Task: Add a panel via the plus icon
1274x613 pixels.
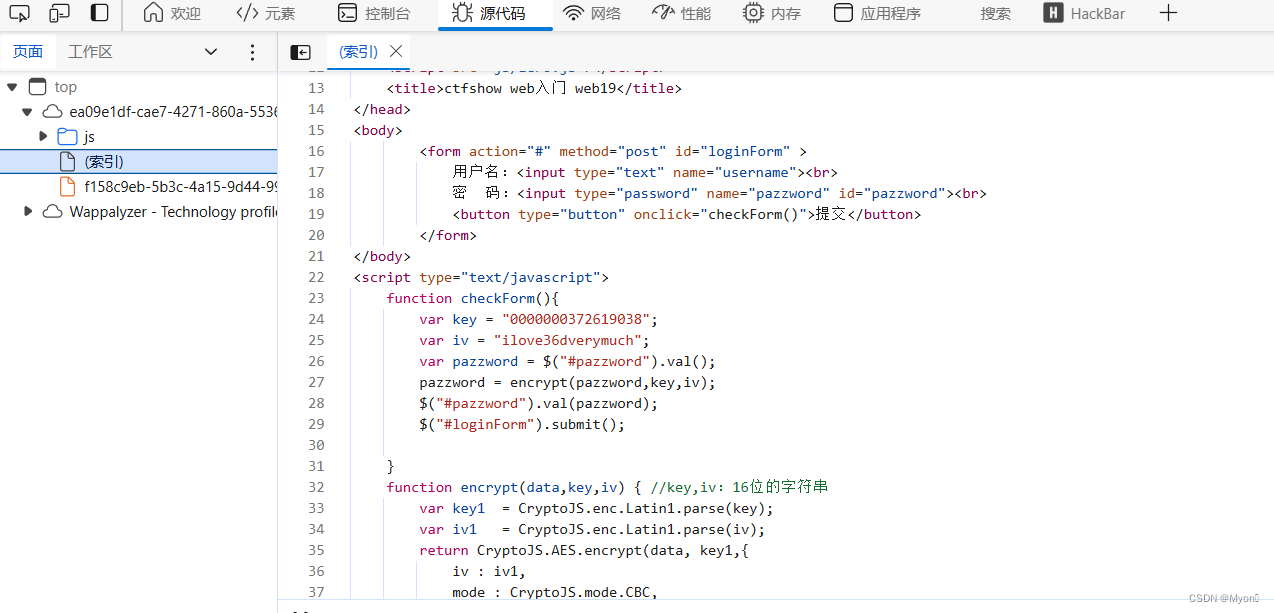Action: [1168, 14]
